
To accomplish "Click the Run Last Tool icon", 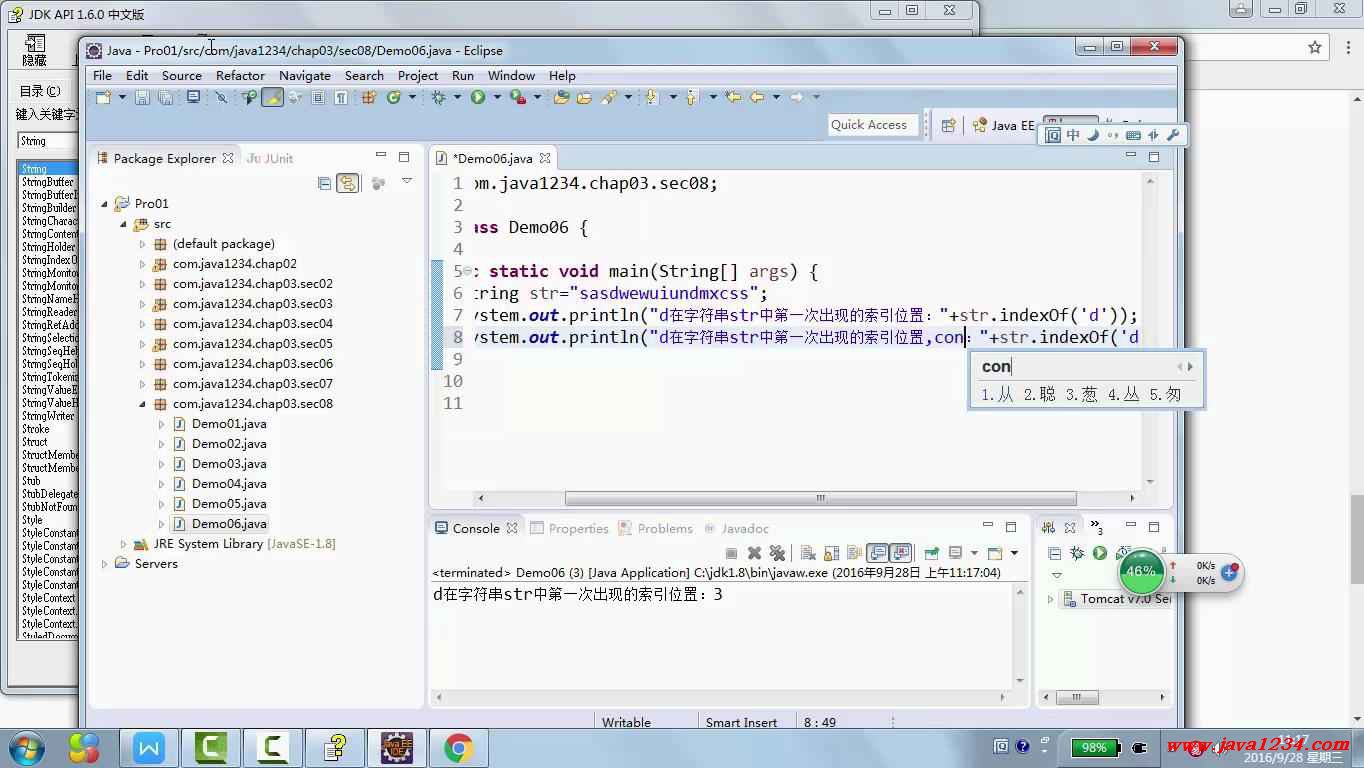I will coord(518,97).
